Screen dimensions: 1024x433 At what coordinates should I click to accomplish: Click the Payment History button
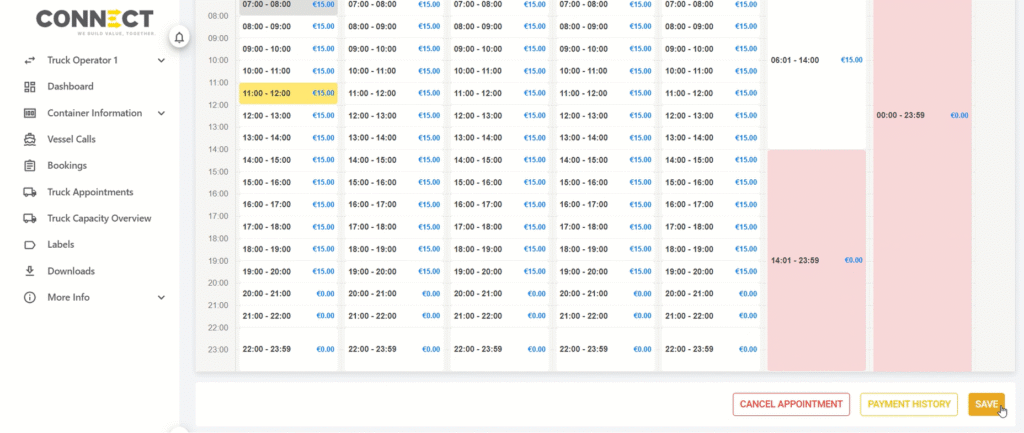pyautogui.click(x=908, y=404)
